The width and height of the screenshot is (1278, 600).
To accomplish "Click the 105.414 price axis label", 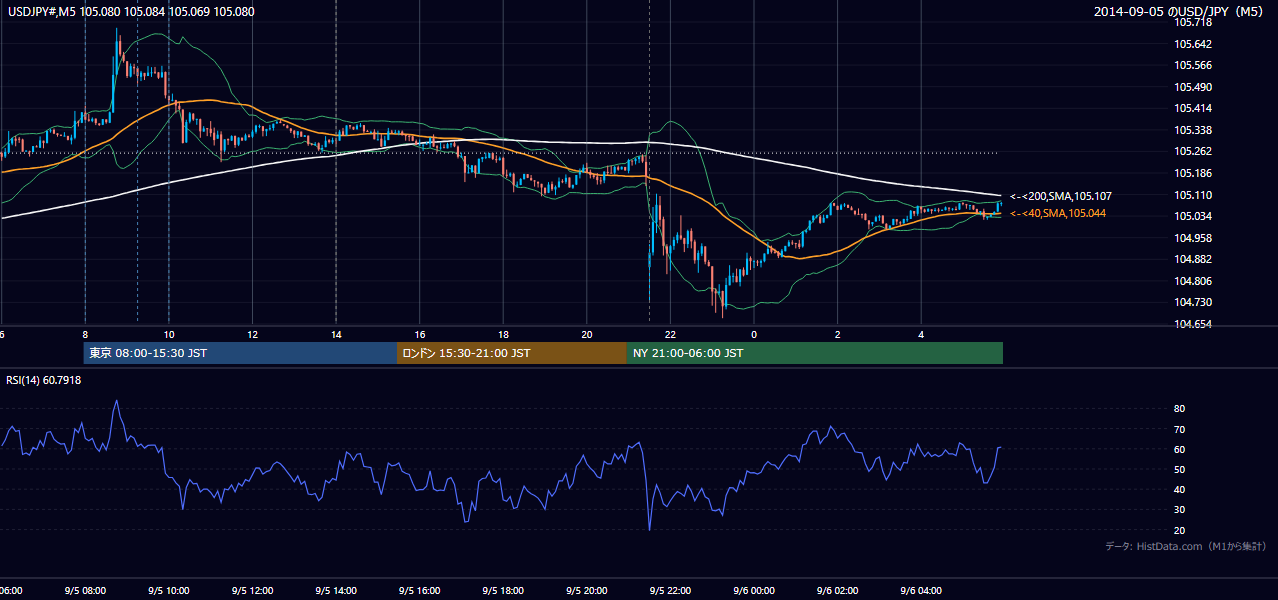I will click(x=1193, y=108).
